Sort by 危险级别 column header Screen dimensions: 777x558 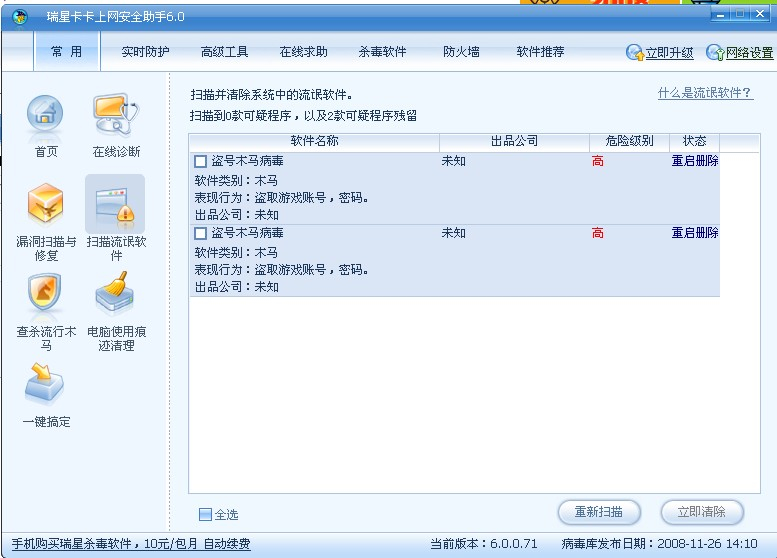629,141
